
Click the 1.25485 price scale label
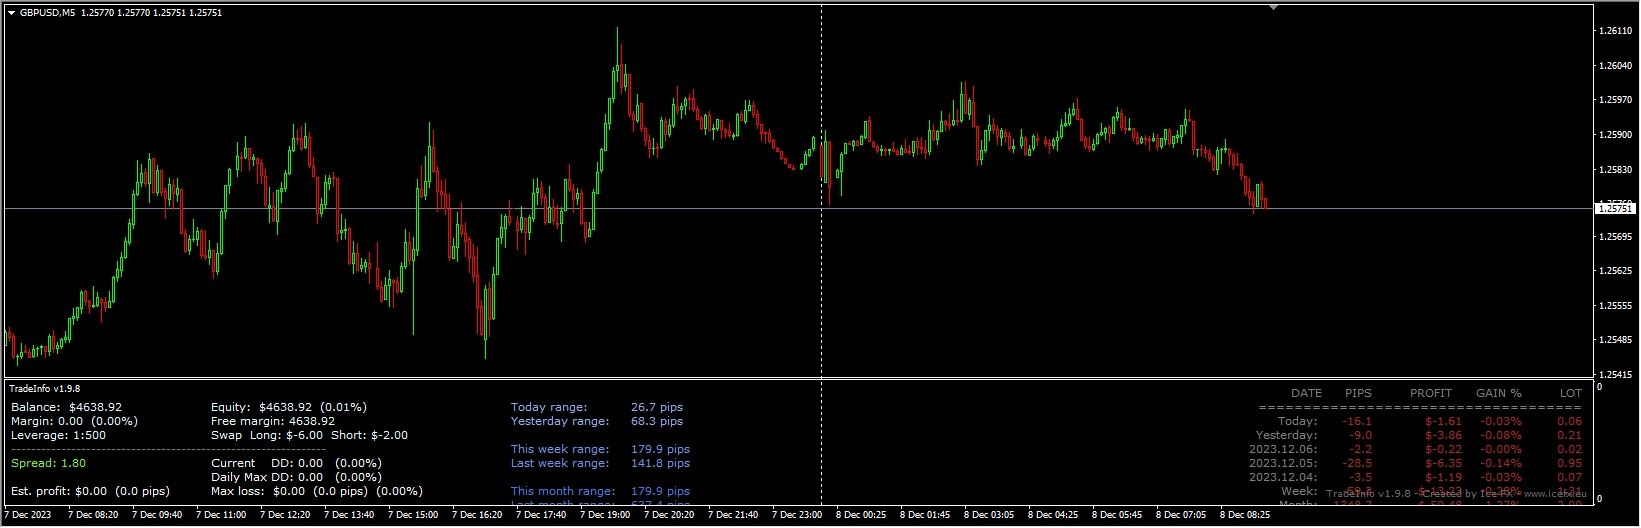(1615, 340)
